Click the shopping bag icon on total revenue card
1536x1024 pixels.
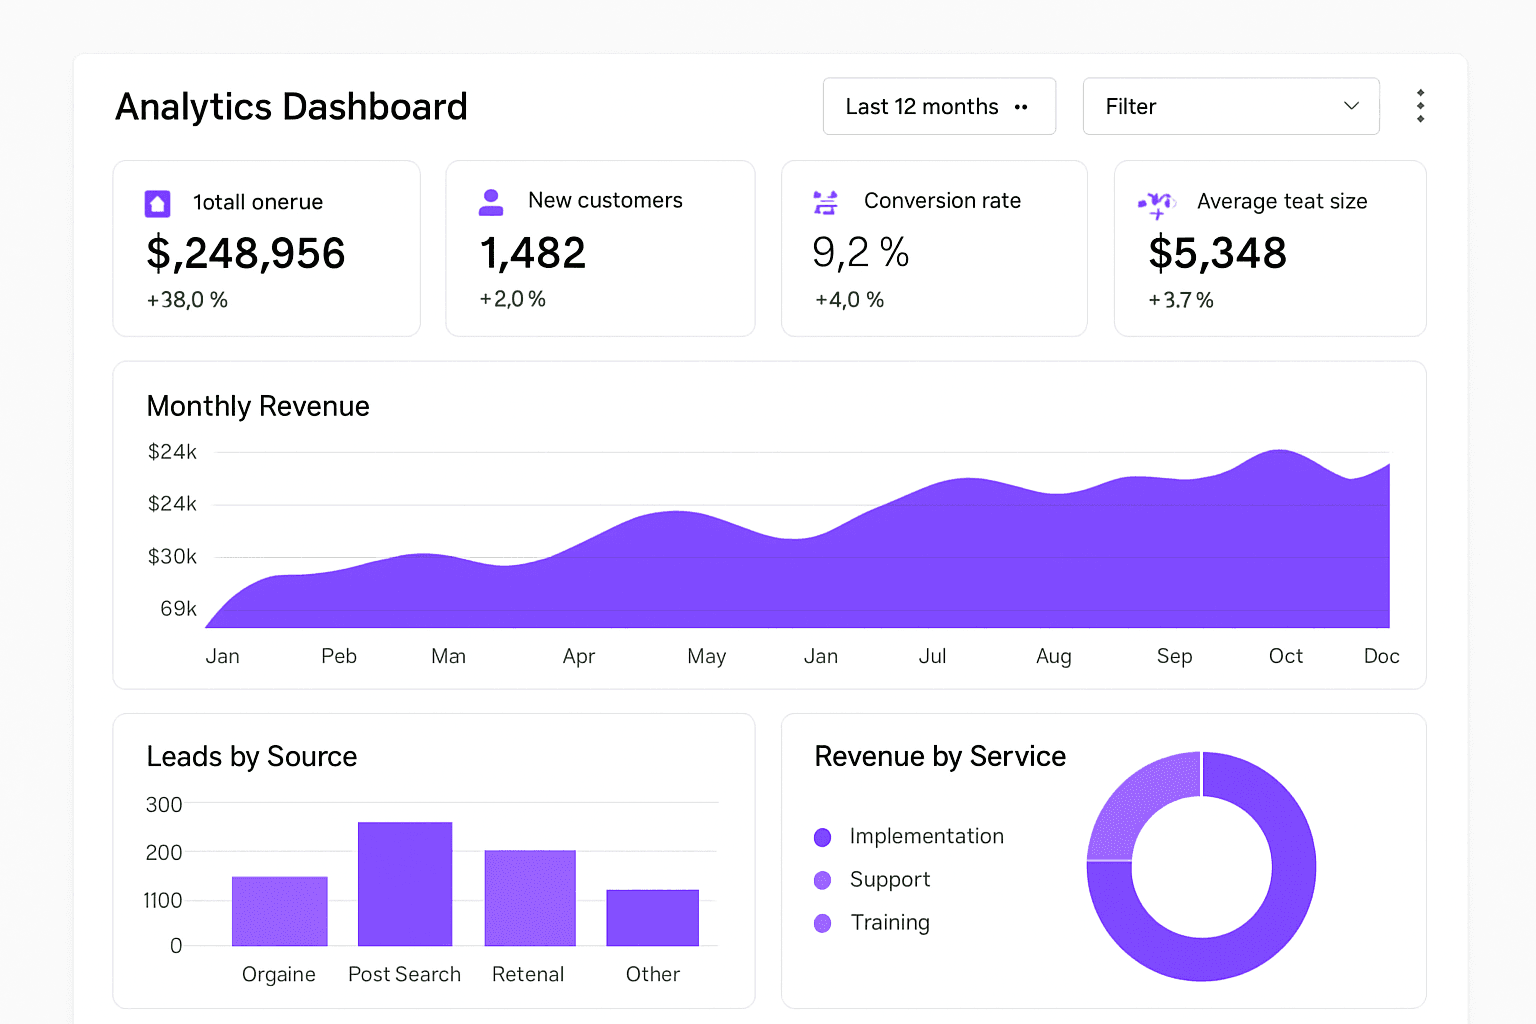point(157,202)
